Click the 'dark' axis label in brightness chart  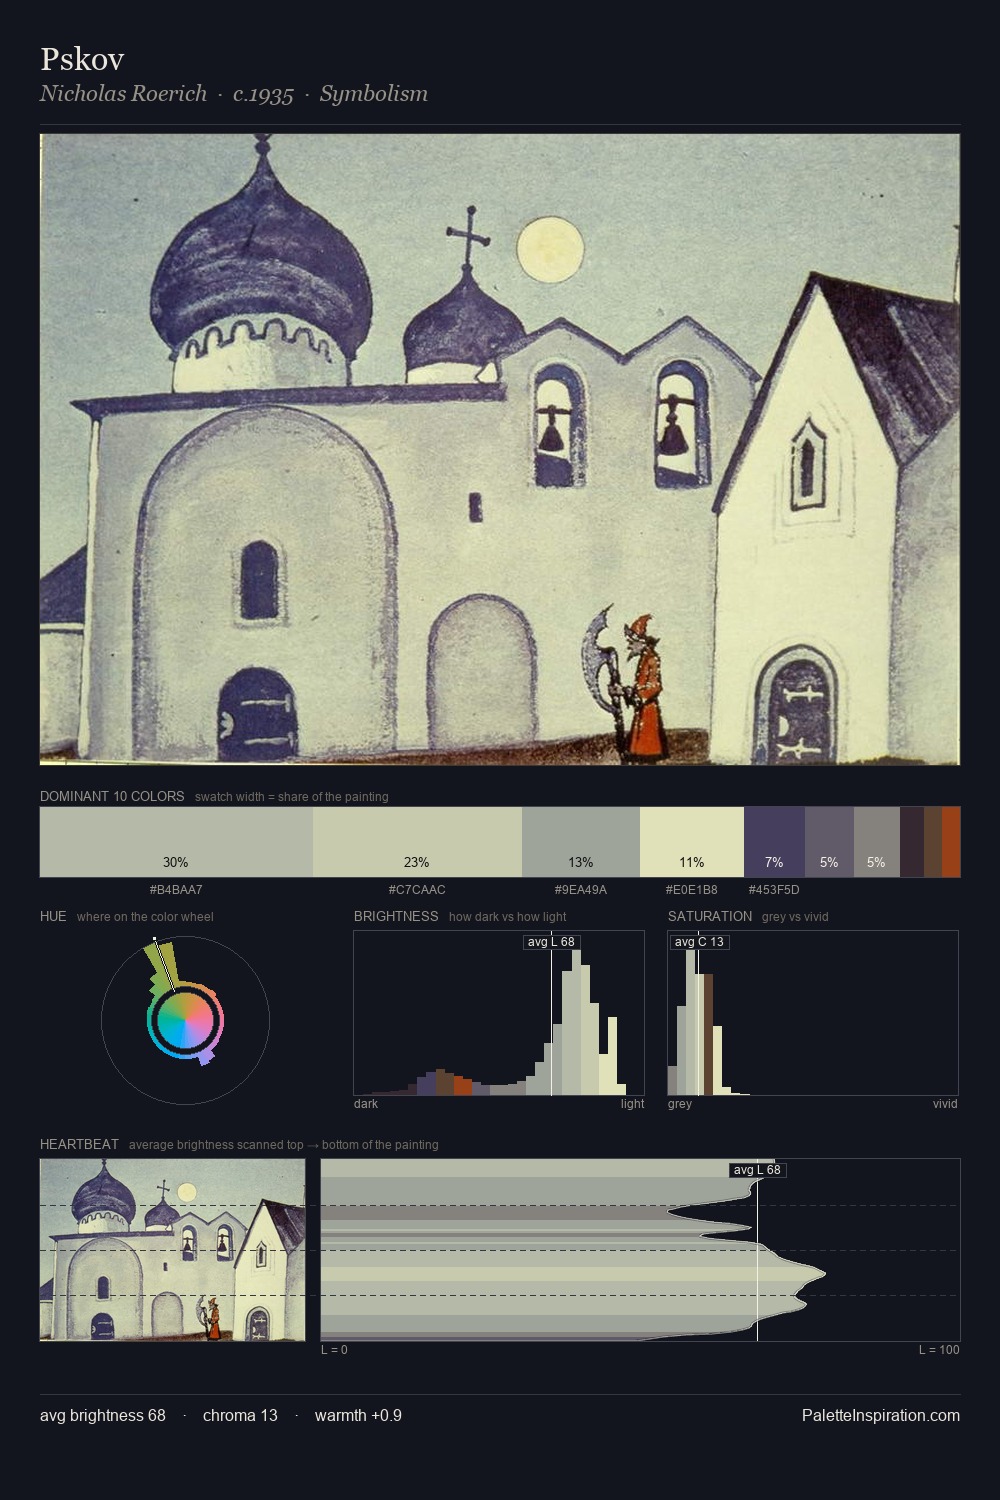pos(366,1104)
